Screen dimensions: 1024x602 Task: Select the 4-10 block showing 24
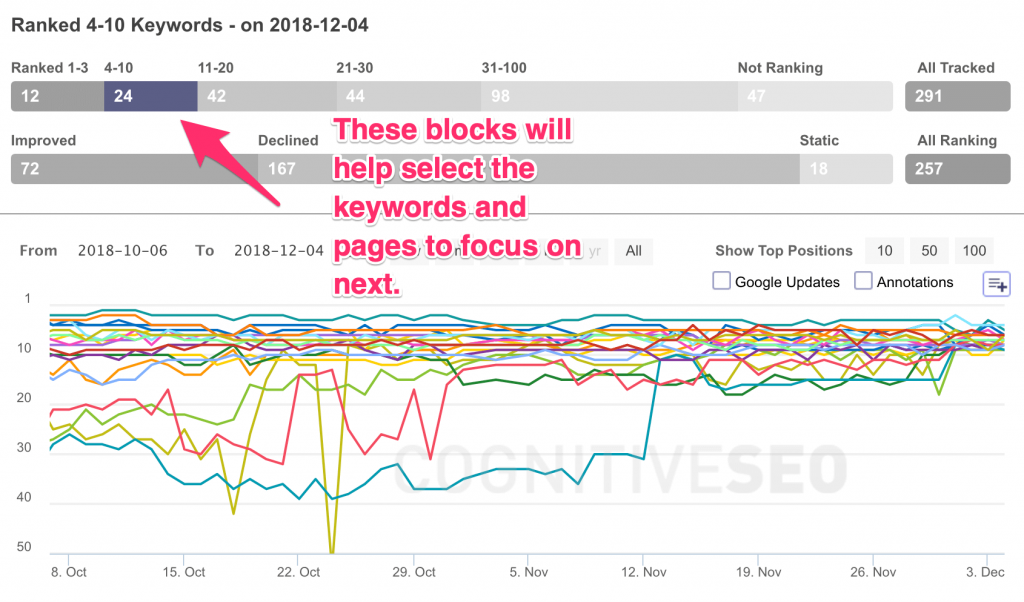151,96
